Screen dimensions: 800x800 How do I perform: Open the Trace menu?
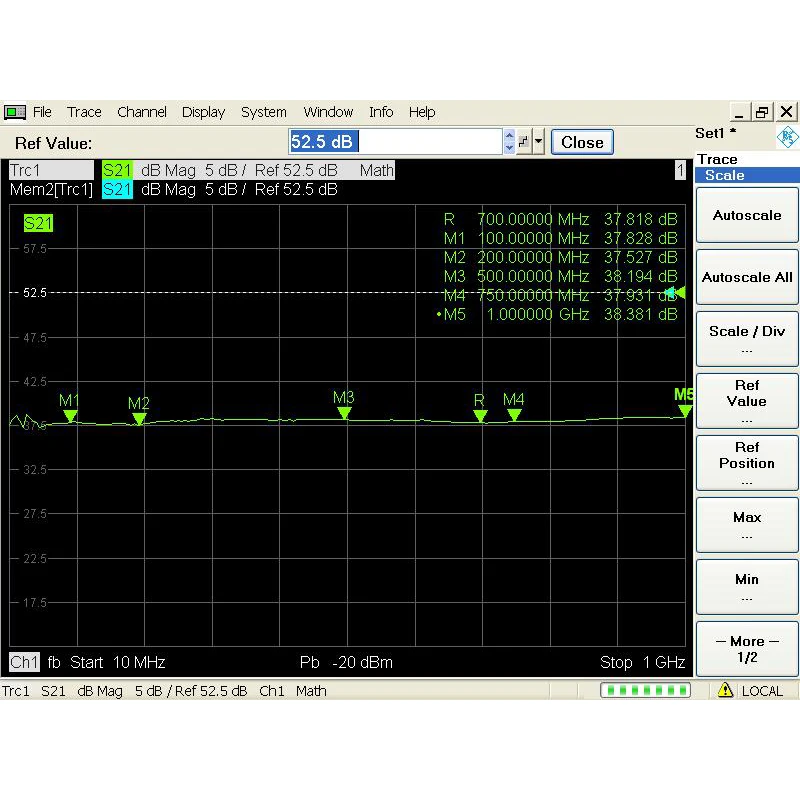click(84, 112)
